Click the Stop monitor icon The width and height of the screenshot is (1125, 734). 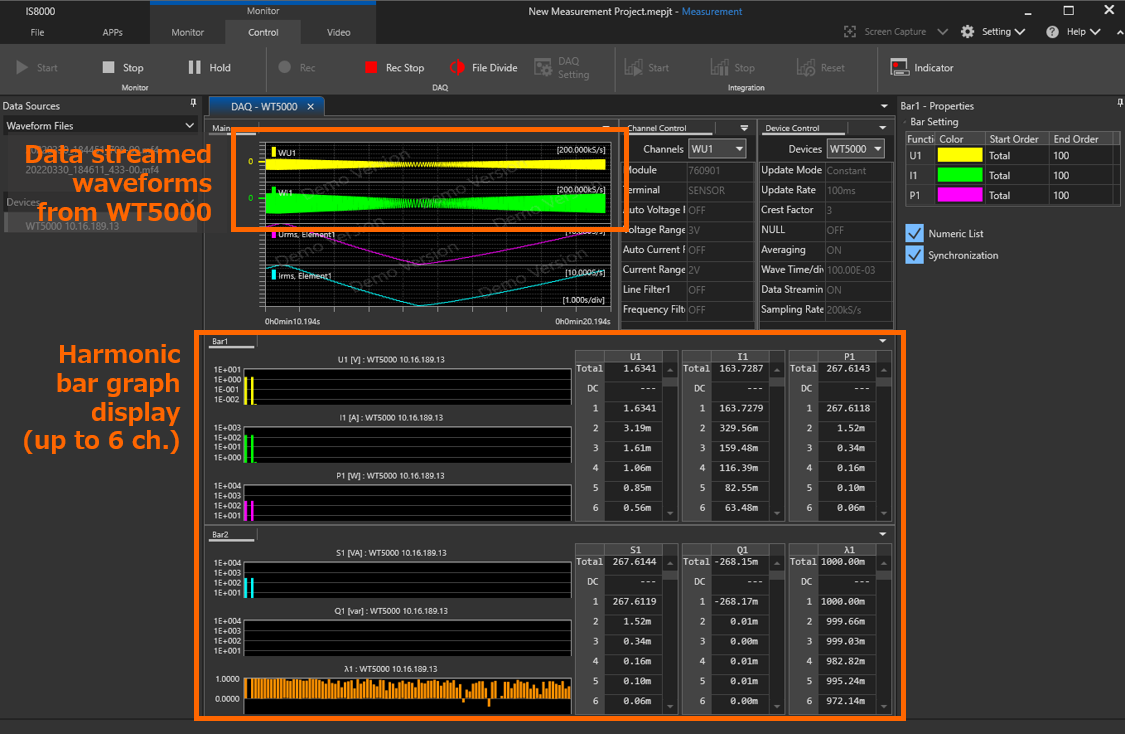point(109,68)
